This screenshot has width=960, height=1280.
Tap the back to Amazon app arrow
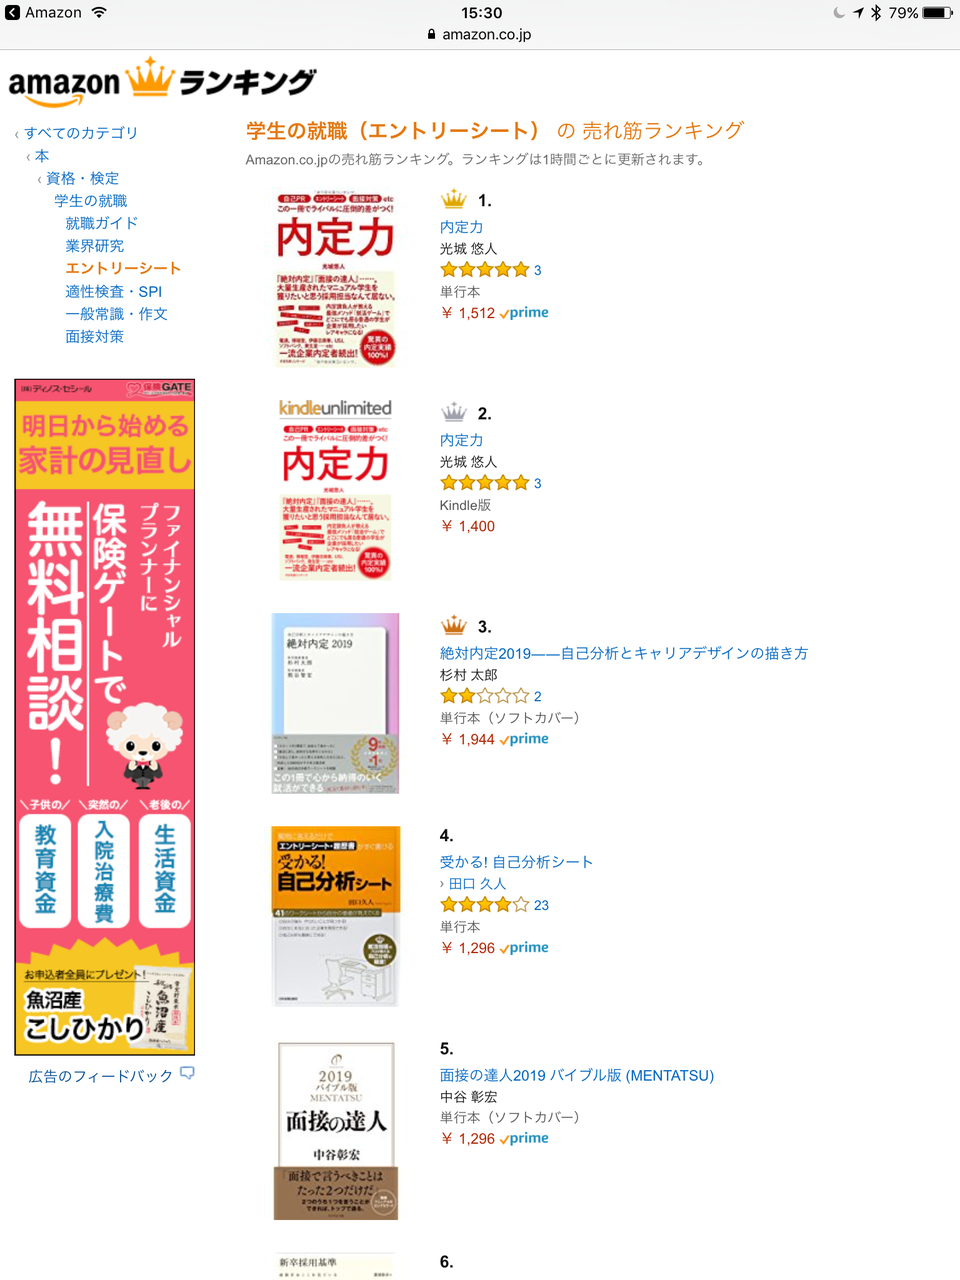click(12, 13)
